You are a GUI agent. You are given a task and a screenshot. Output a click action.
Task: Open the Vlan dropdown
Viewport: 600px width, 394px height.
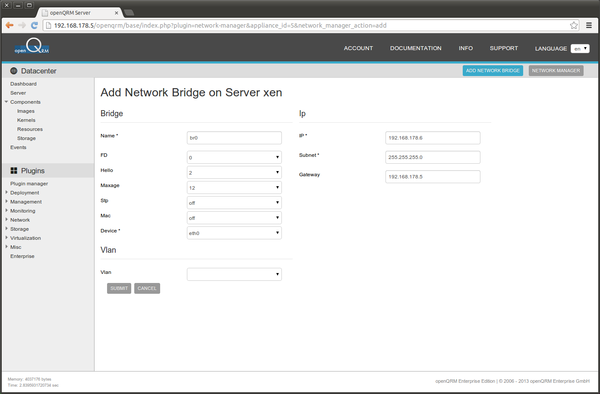[234, 274]
